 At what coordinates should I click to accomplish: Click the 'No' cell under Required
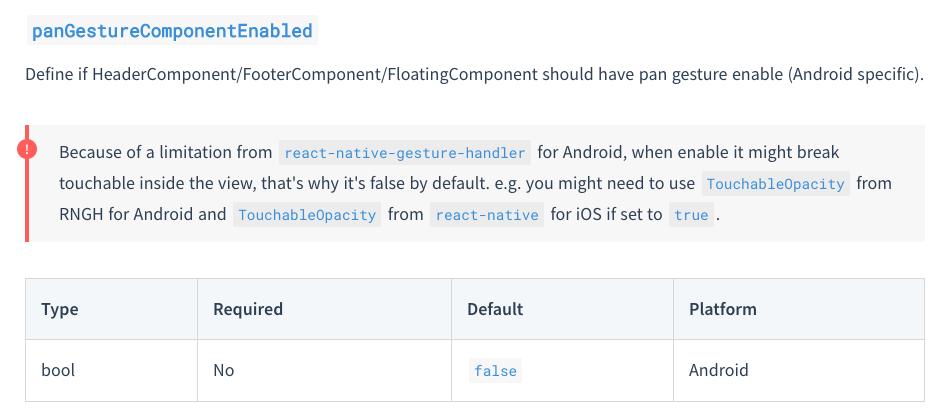click(x=224, y=370)
